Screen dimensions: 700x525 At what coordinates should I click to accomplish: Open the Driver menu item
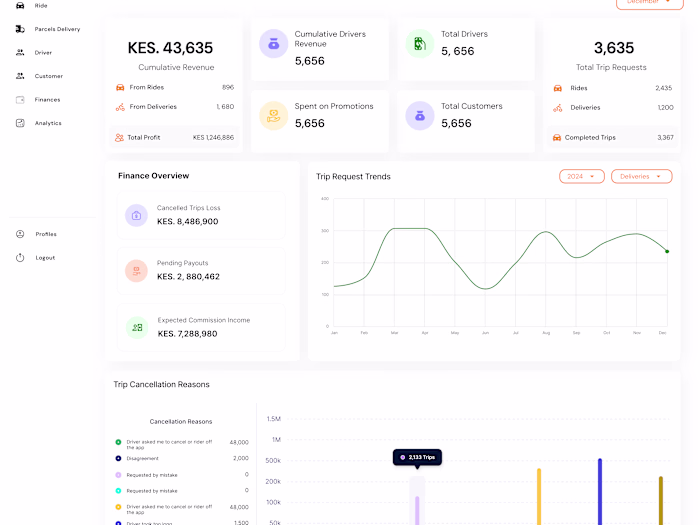point(43,53)
